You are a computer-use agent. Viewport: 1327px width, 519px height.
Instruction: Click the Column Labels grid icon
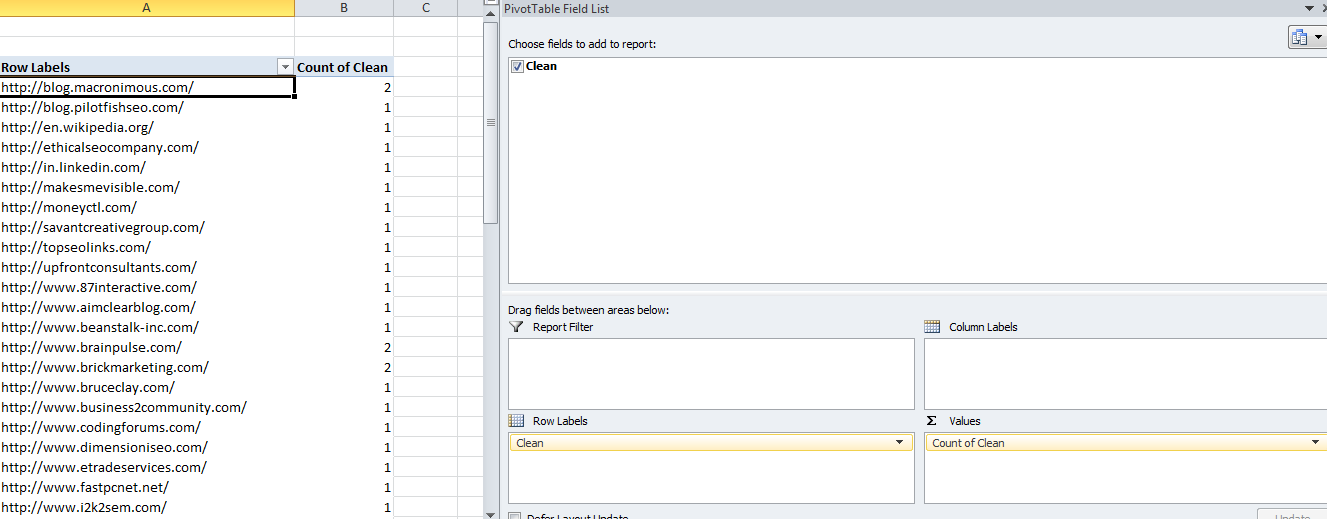932,327
